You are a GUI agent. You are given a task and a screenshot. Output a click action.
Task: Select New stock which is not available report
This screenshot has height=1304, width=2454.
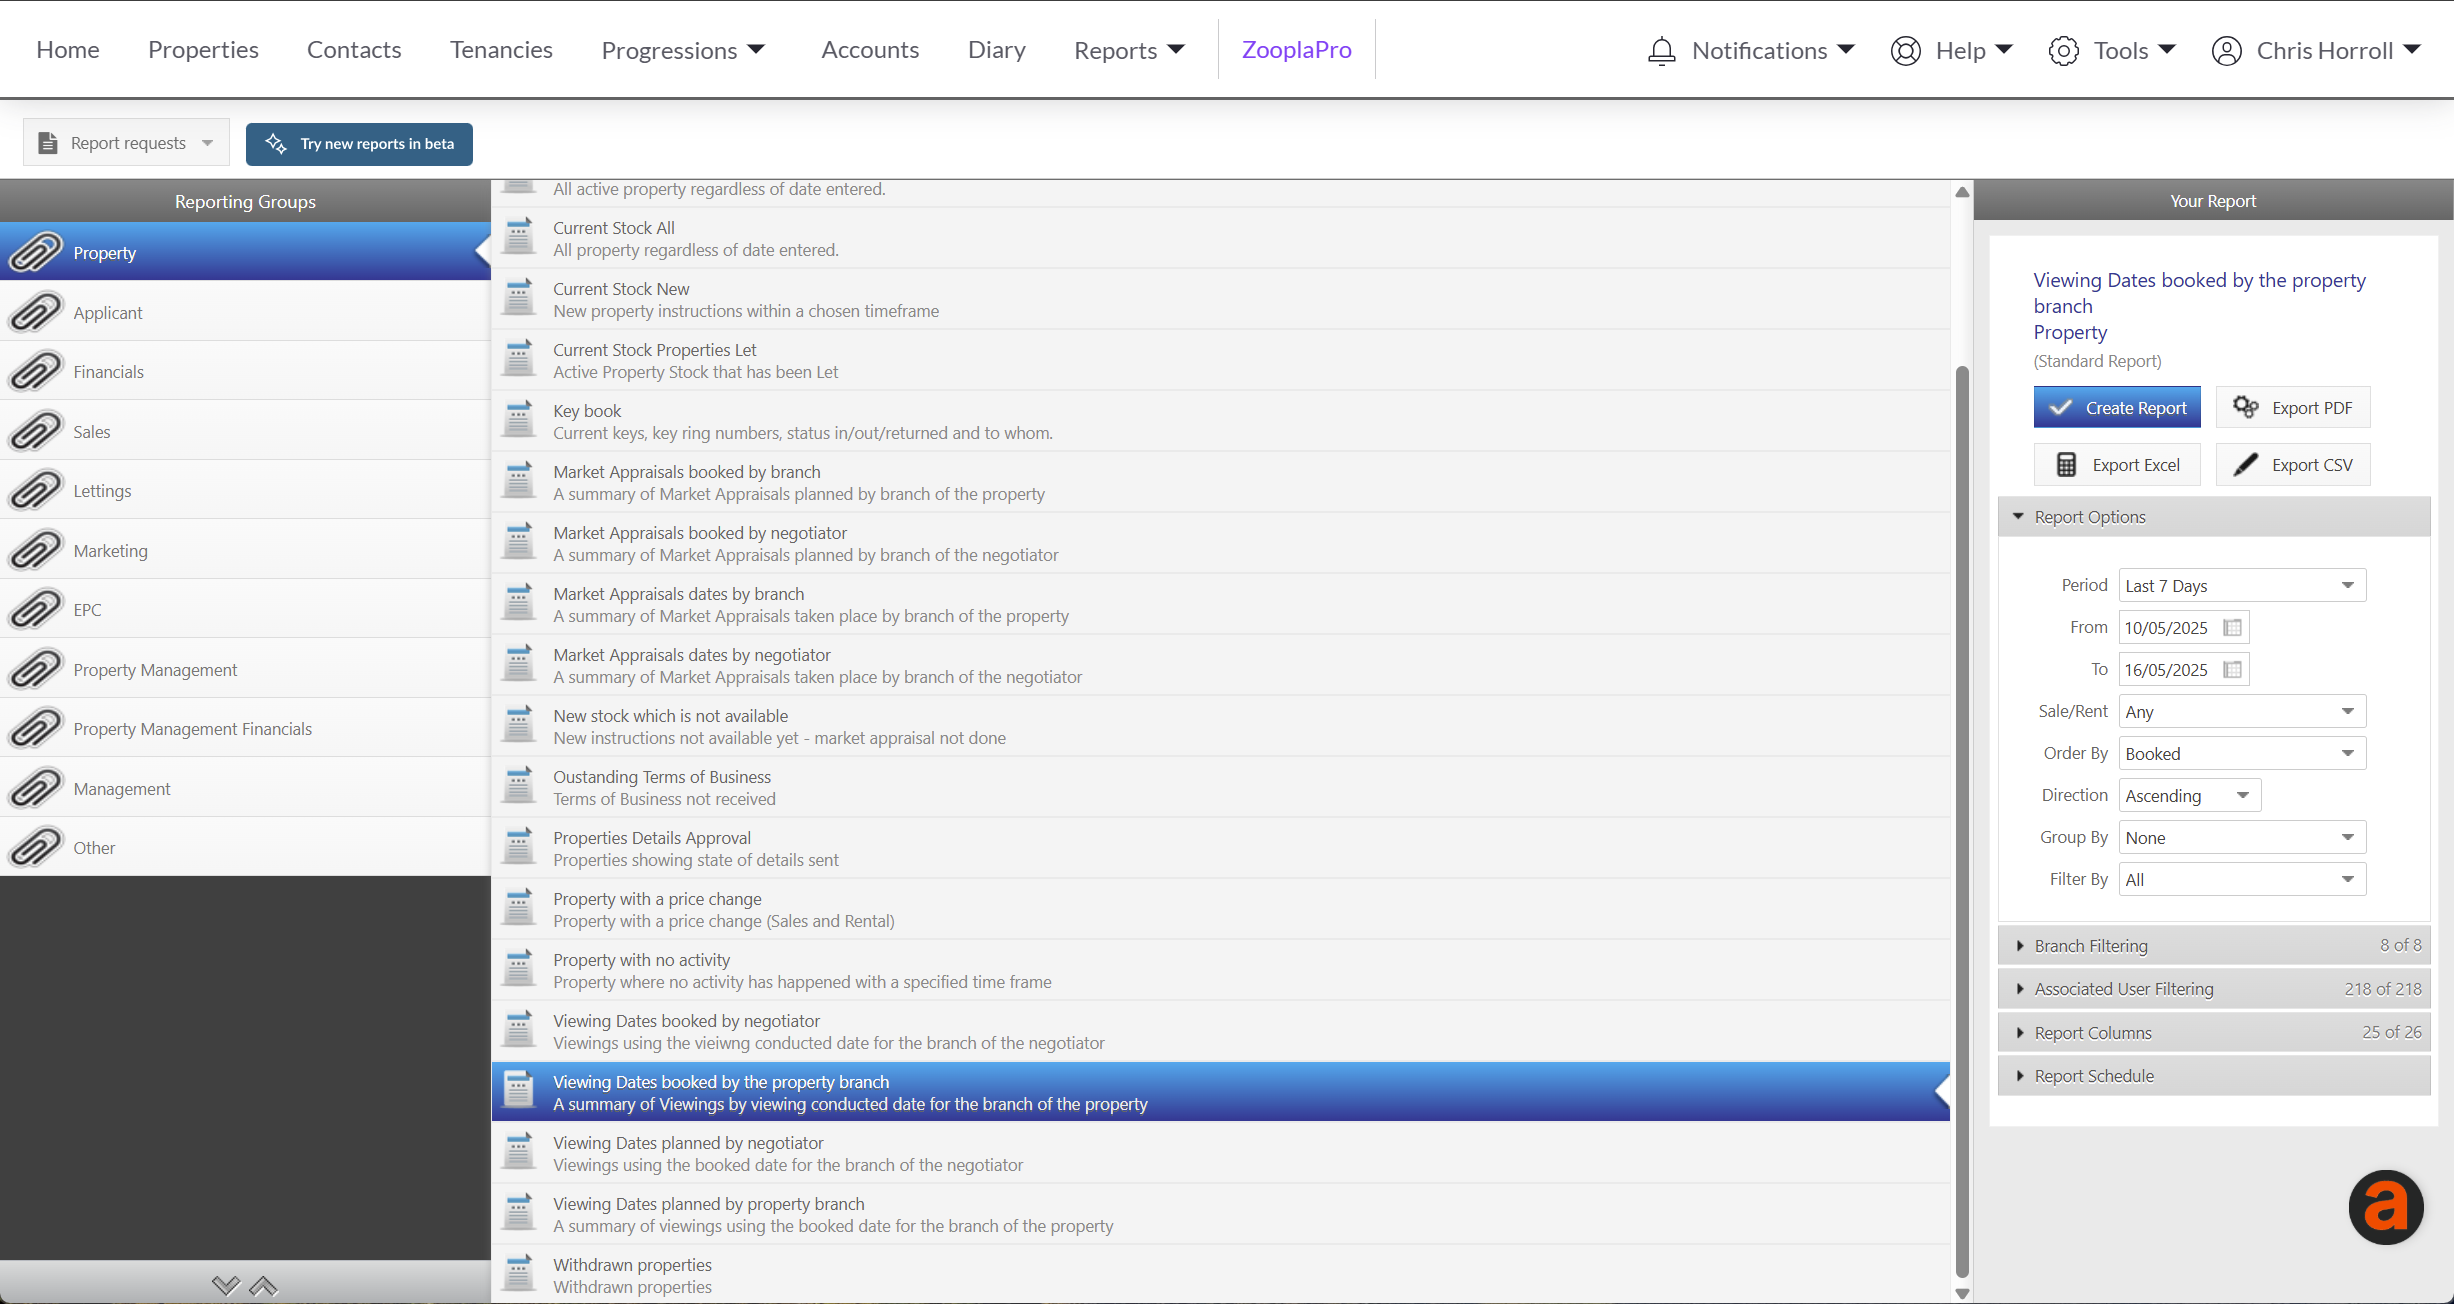[1220, 726]
